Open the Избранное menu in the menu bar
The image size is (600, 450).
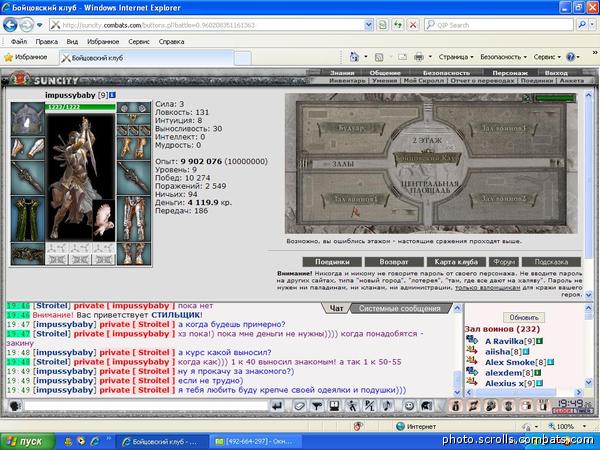(103, 41)
